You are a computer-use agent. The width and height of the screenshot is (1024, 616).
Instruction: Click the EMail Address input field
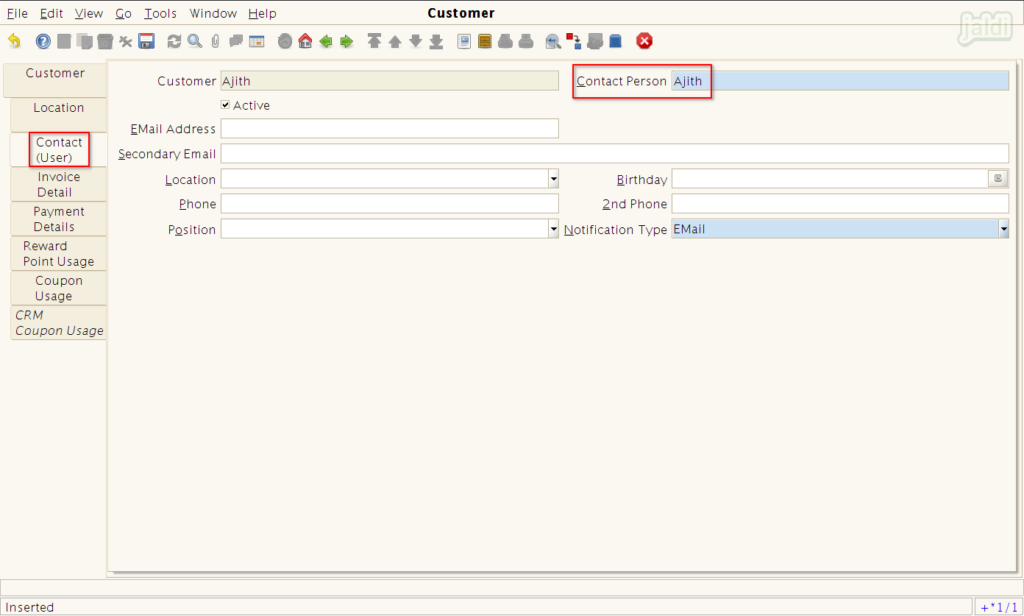pyautogui.click(x=389, y=128)
